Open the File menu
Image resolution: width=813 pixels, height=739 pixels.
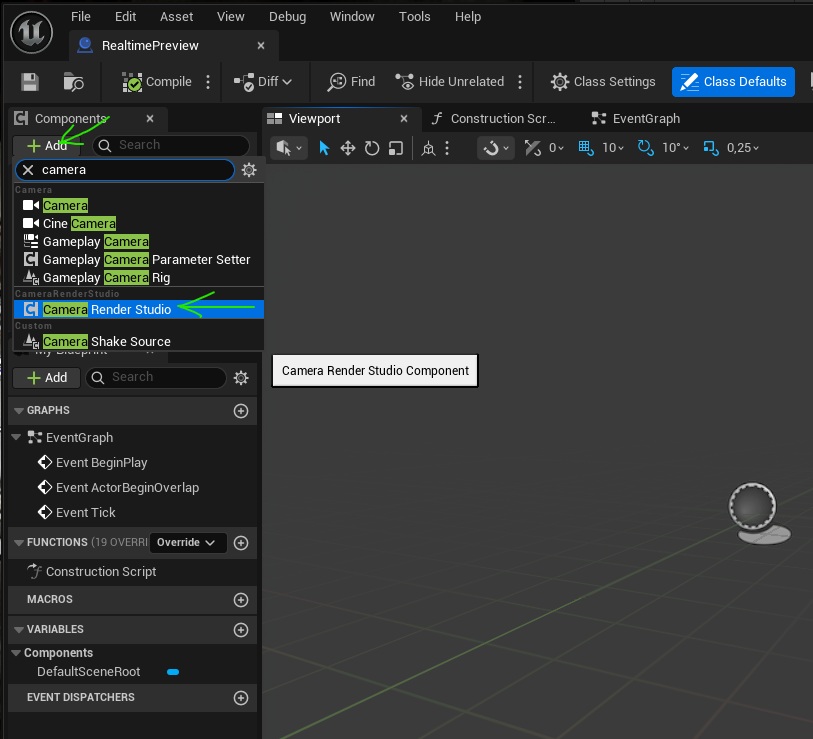(81, 17)
